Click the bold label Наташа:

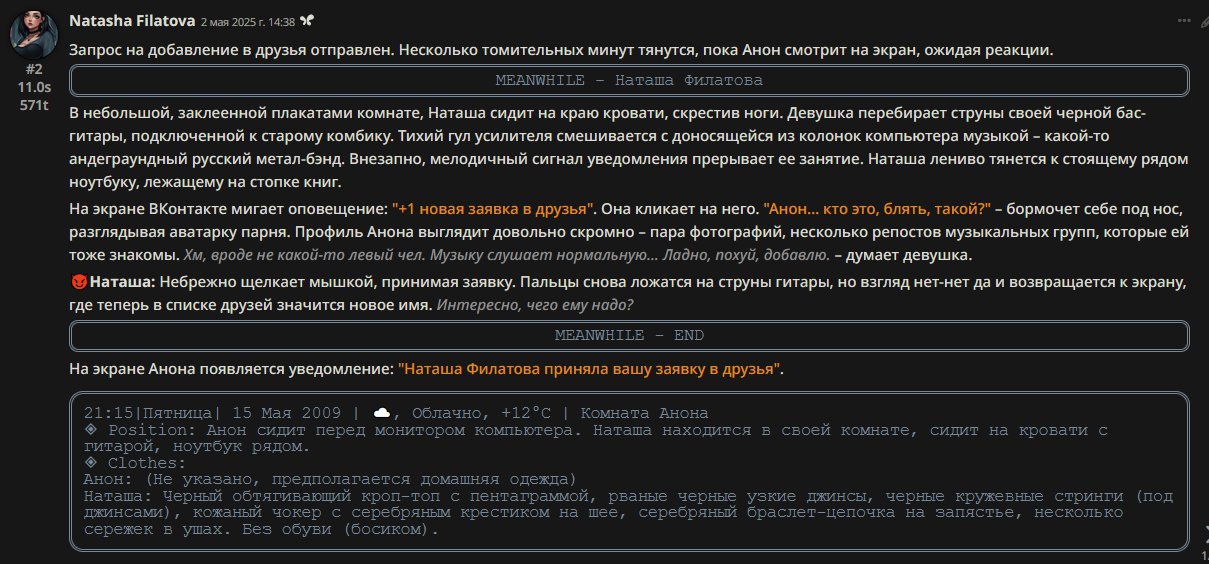click(x=123, y=282)
